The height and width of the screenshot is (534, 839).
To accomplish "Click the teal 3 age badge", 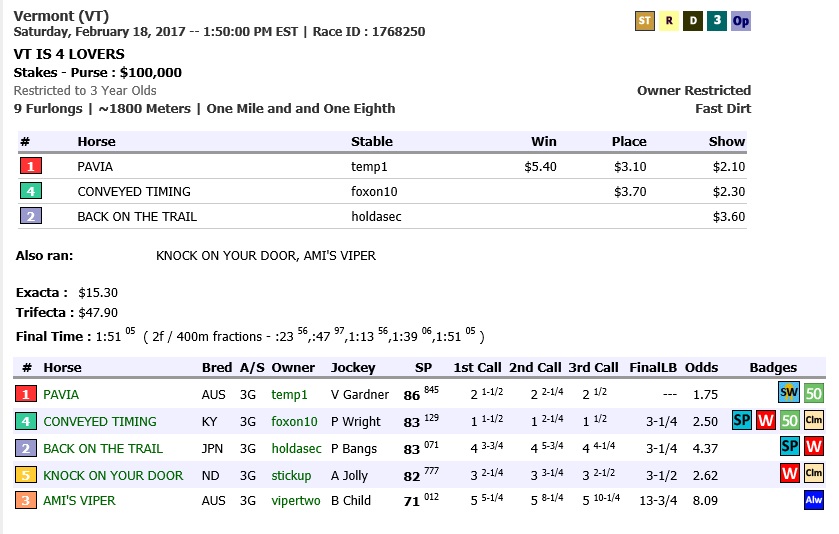I will [x=717, y=21].
